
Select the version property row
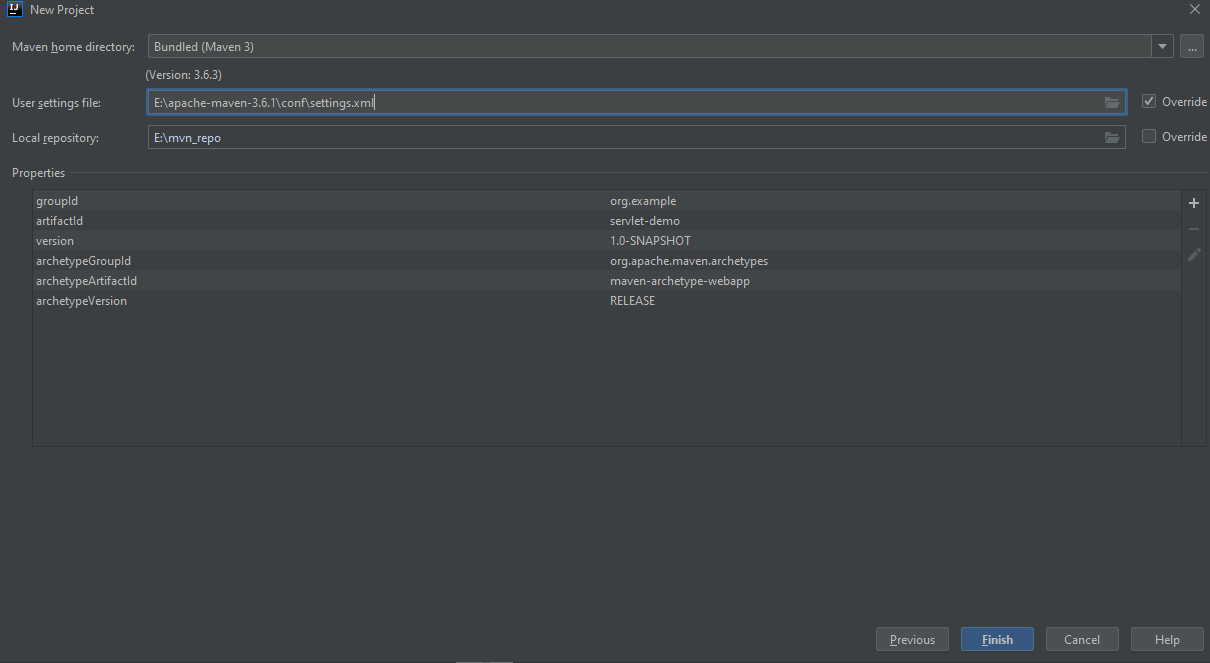tap(607, 241)
